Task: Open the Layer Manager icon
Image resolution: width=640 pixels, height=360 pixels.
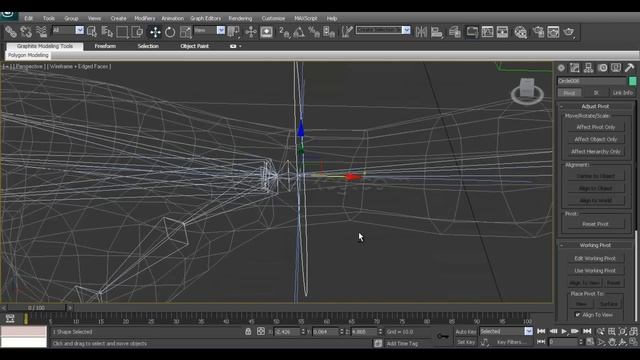Action: tap(454, 32)
